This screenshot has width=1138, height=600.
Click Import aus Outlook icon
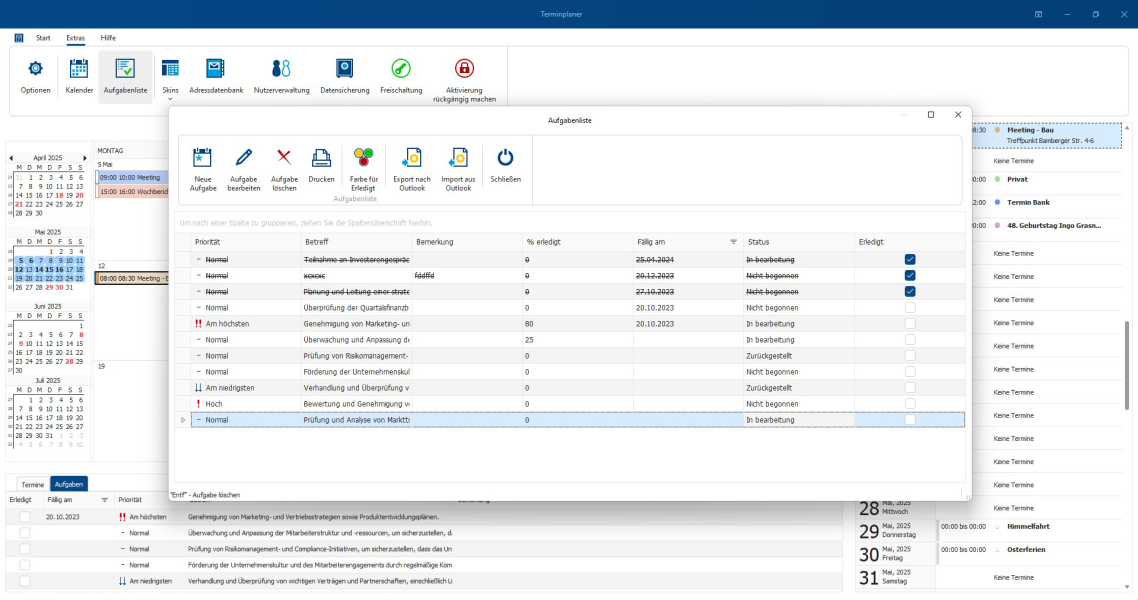point(458,157)
